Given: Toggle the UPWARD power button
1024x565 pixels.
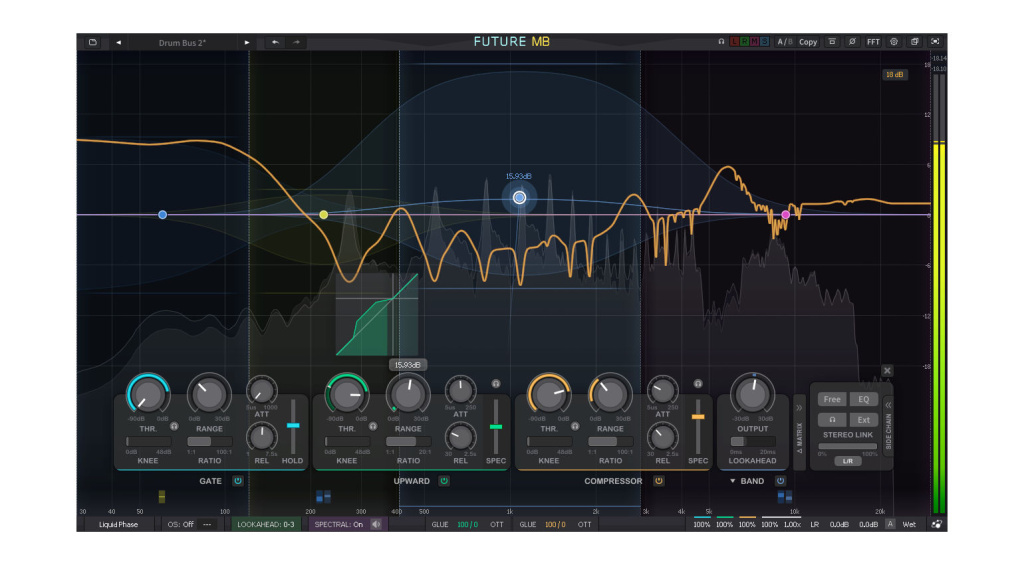Looking at the screenshot, I should pos(444,481).
